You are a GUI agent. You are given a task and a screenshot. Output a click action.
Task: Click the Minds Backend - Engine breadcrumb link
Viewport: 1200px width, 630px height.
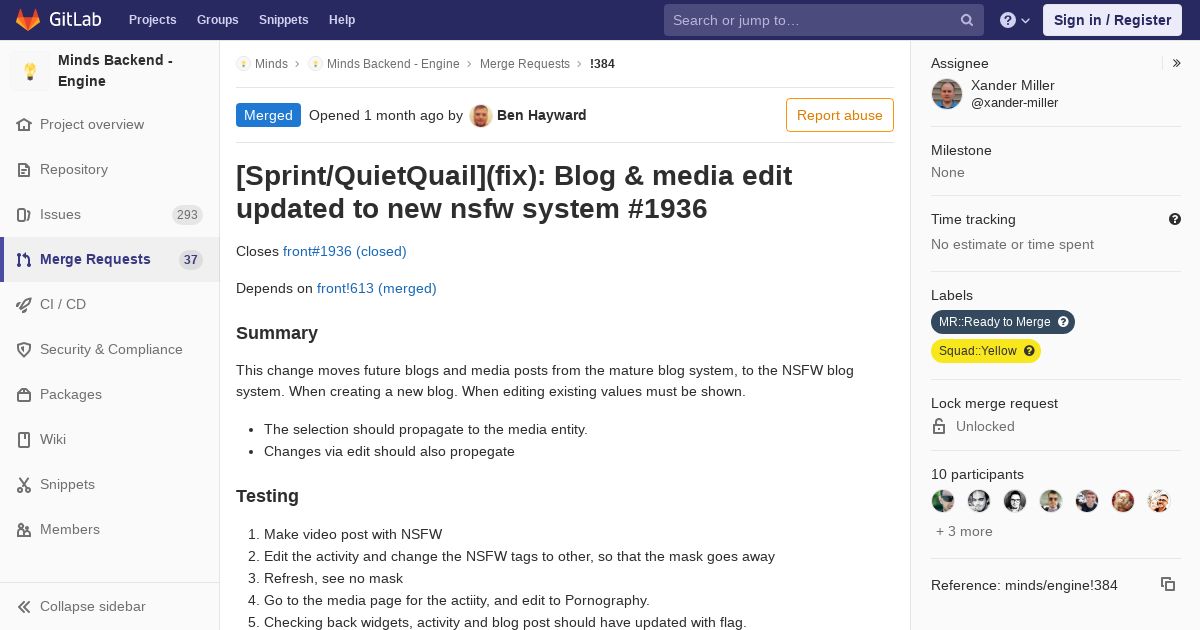393,63
